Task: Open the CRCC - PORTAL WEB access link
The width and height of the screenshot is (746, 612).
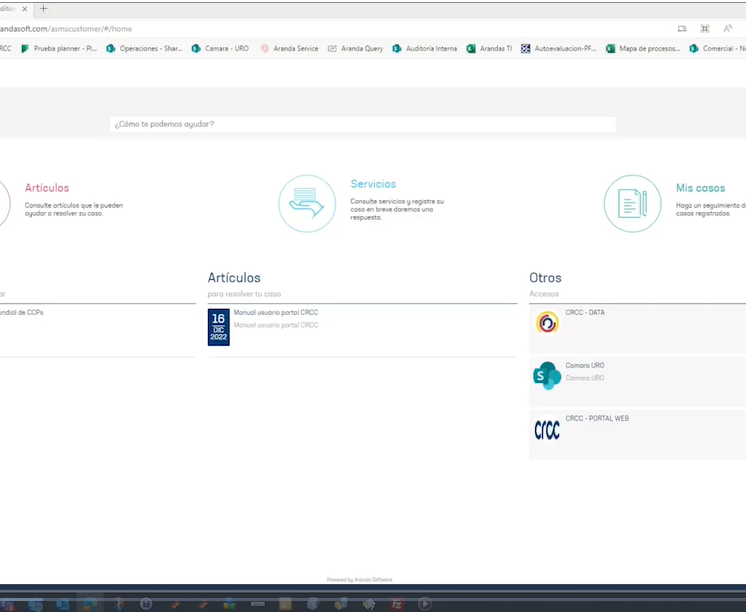Action: [x=597, y=418]
